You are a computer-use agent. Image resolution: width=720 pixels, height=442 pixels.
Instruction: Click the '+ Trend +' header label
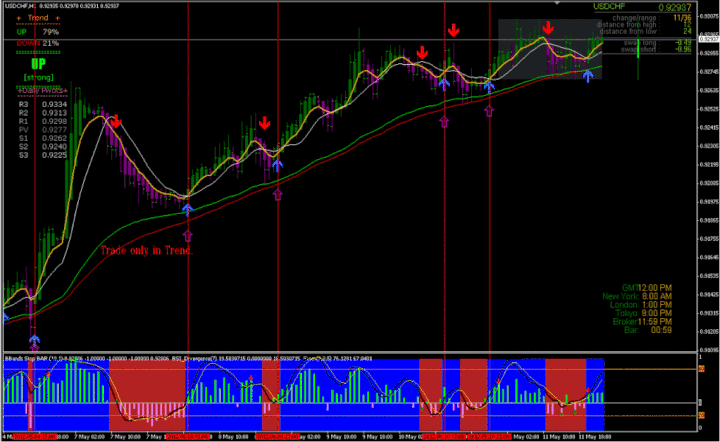click(38, 18)
